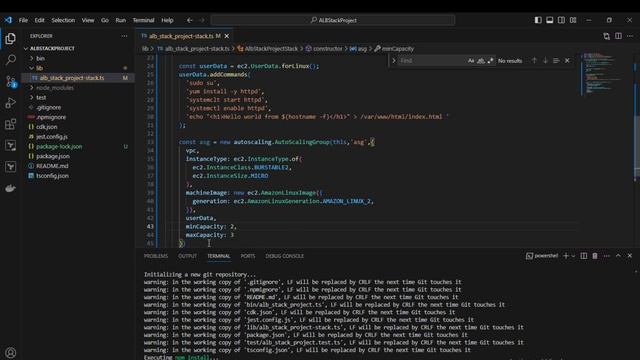Open the .npmignore file
The image size is (640, 360).
pos(51,117)
